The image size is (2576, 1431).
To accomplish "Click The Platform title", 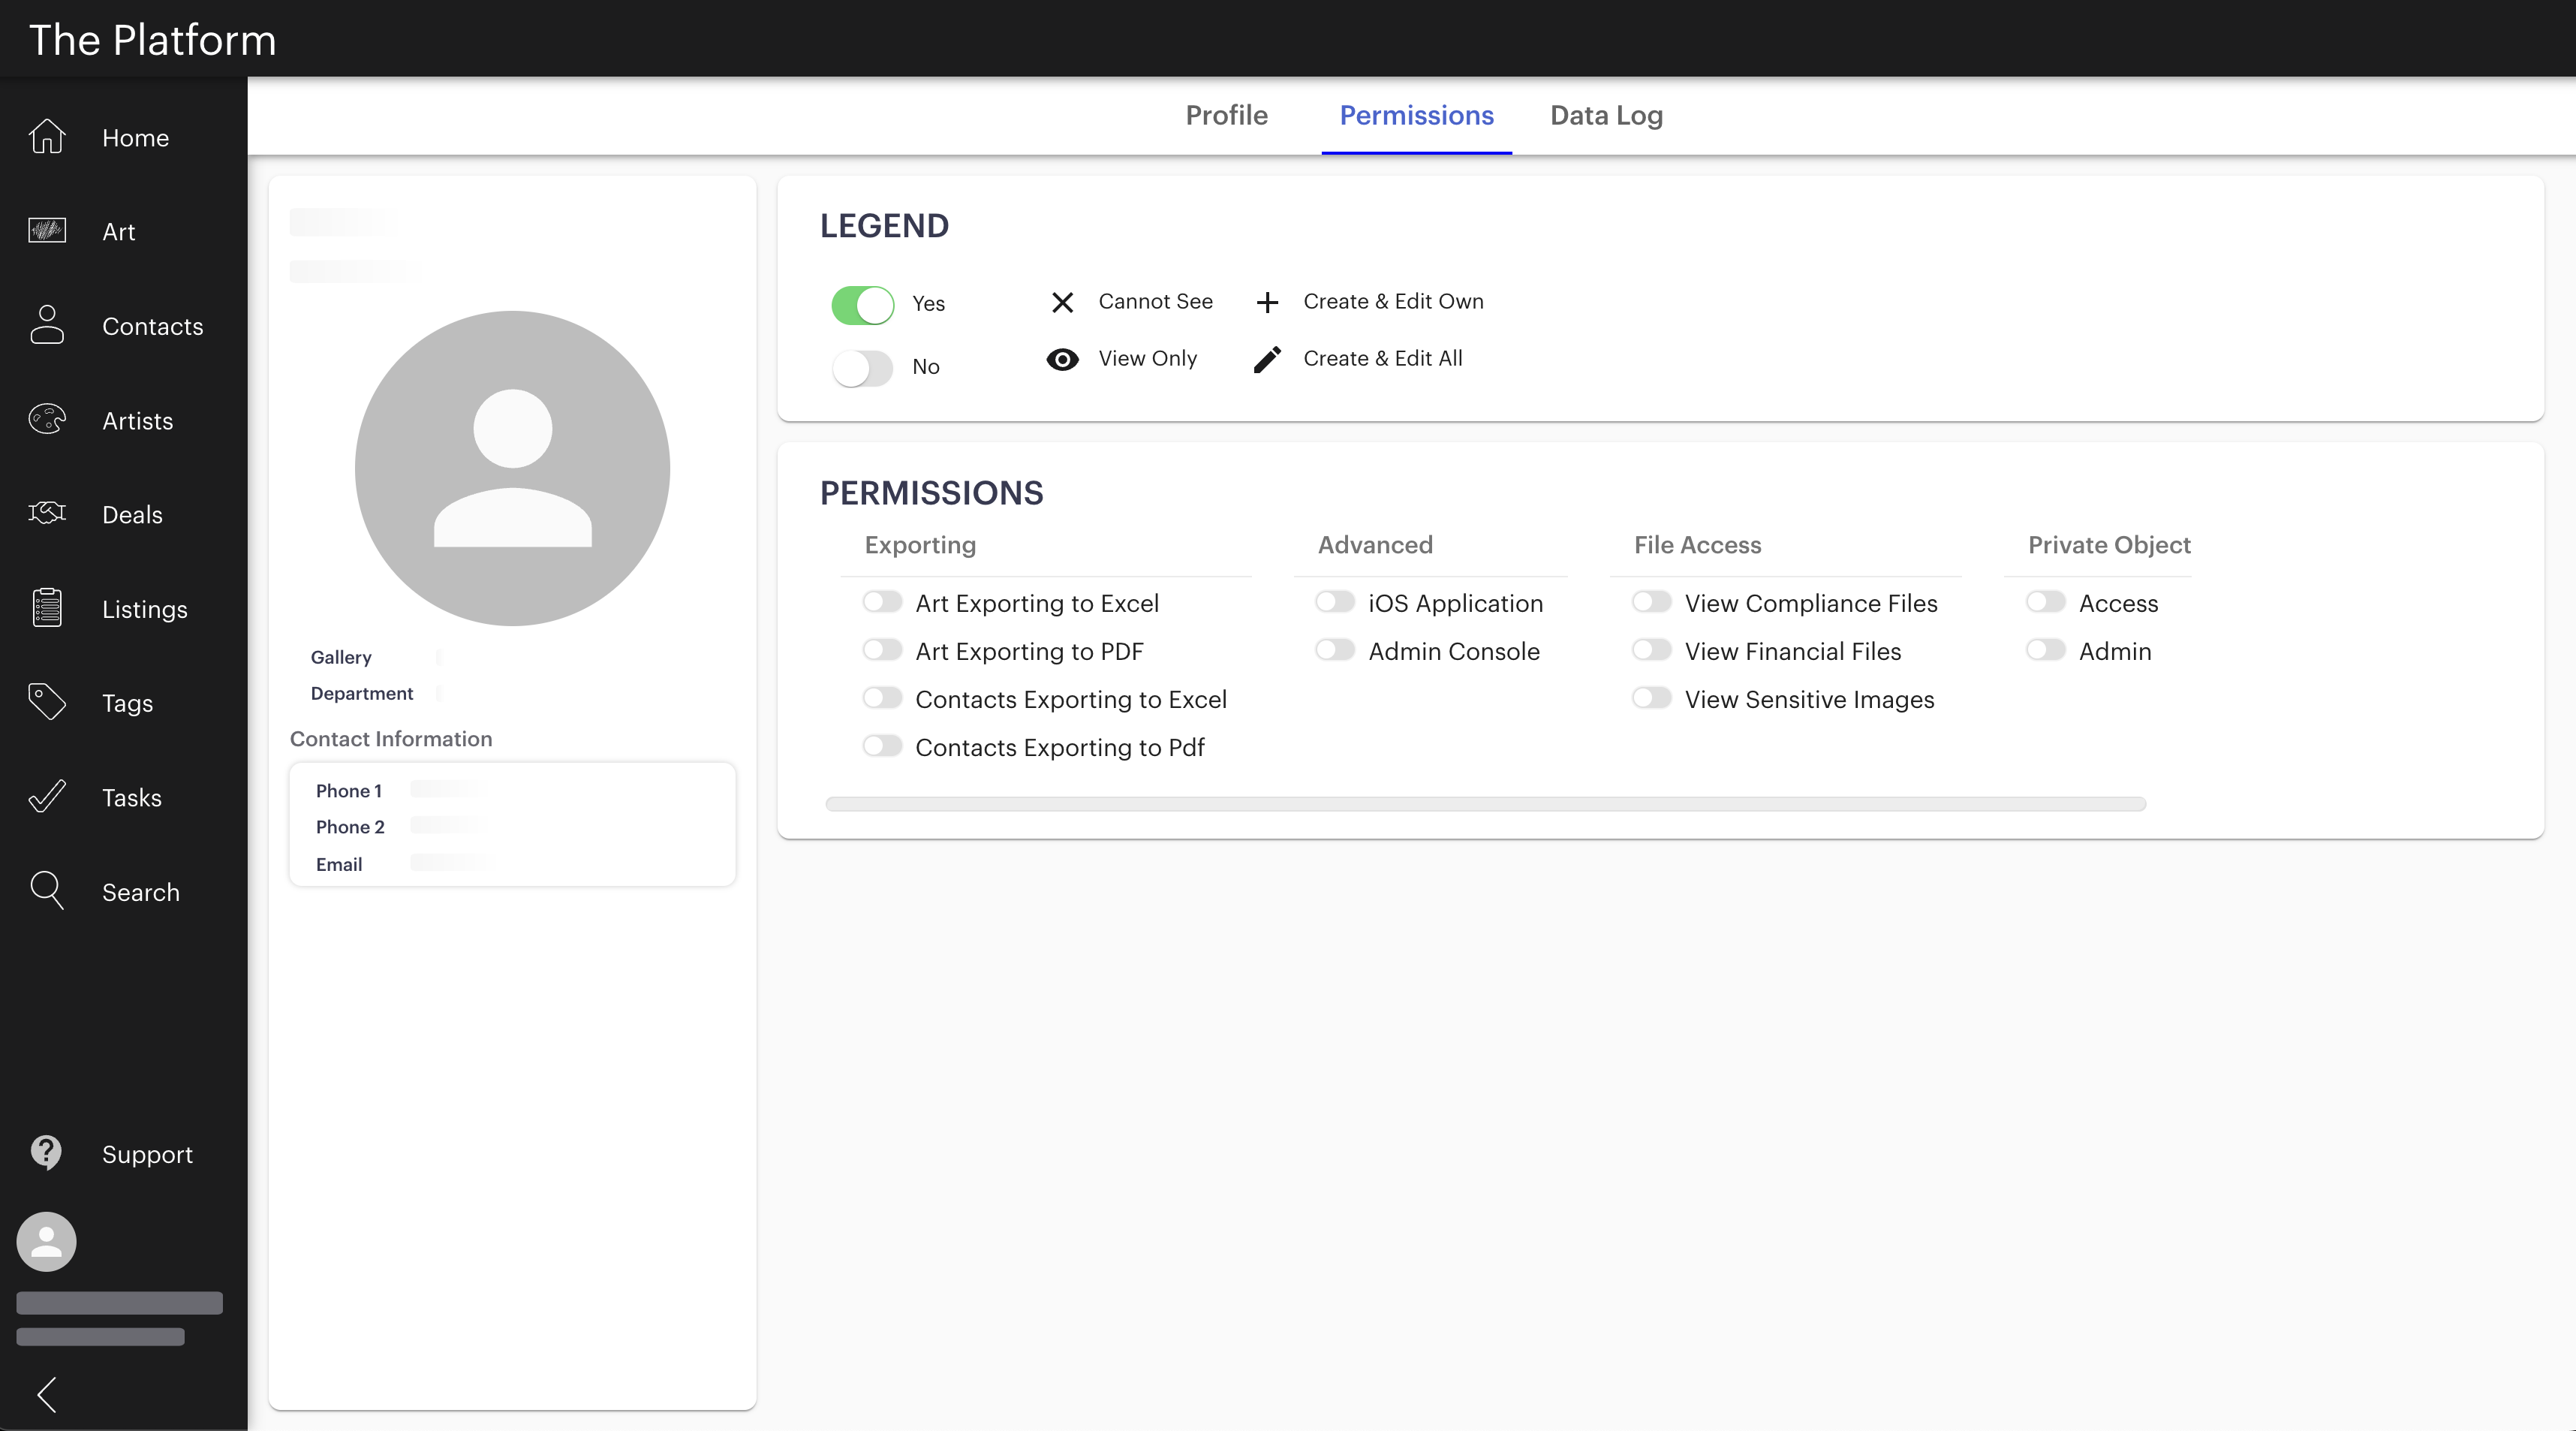I will tap(153, 40).
